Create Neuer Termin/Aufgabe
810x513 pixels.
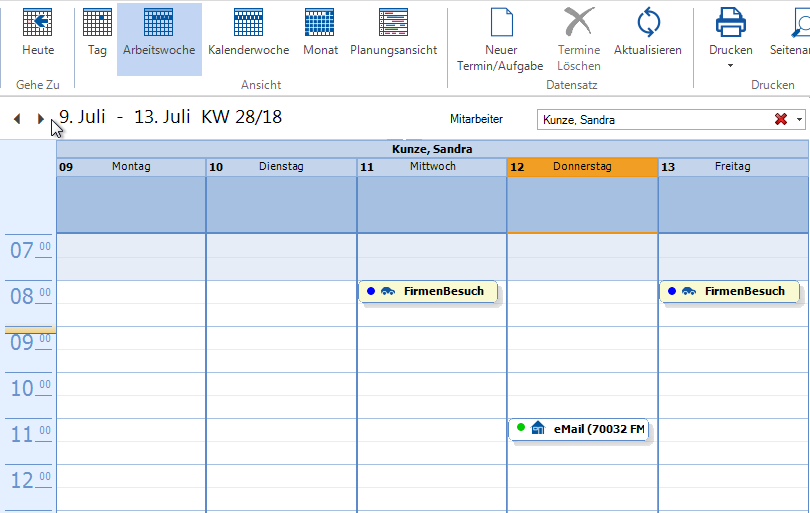click(500, 40)
